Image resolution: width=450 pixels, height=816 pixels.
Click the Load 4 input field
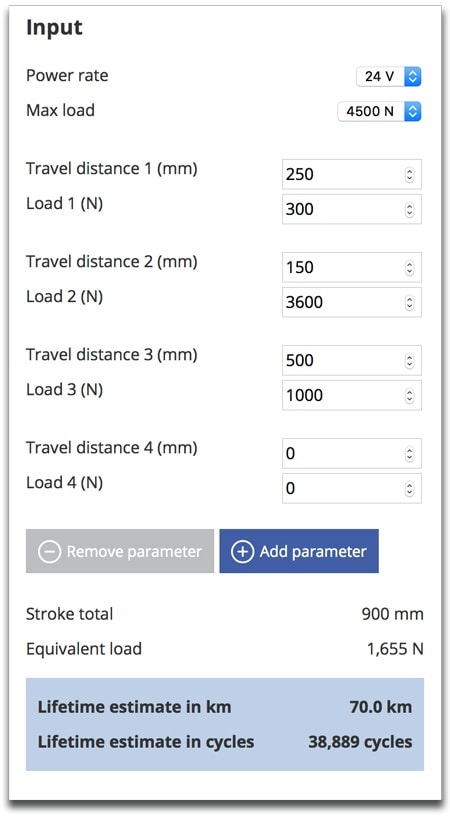tap(352, 489)
